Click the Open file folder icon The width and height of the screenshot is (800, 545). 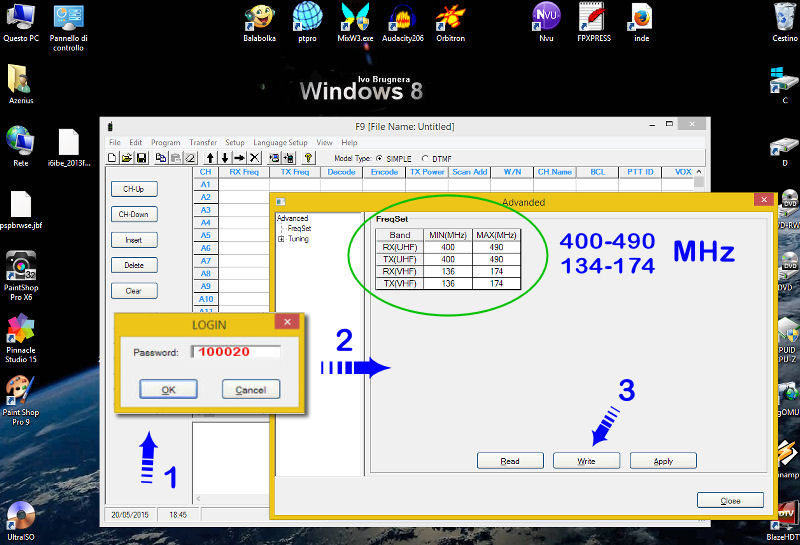click(x=127, y=158)
